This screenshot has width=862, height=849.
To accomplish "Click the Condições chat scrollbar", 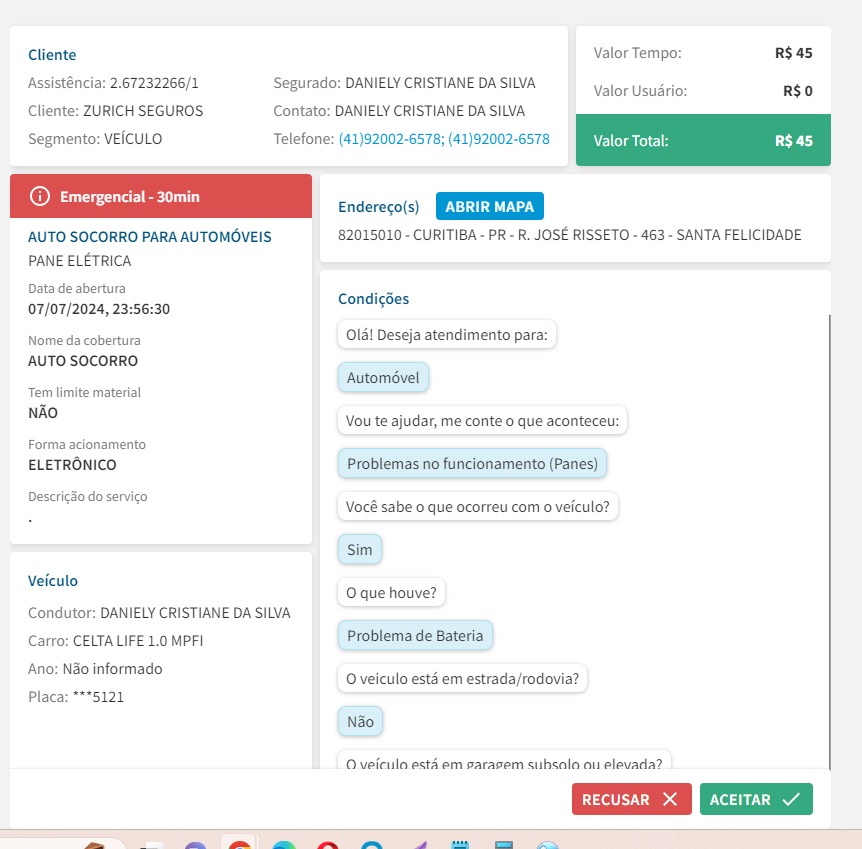I will 830,542.
